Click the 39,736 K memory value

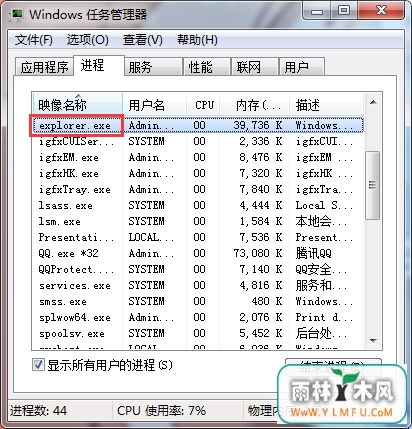click(258, 125)
